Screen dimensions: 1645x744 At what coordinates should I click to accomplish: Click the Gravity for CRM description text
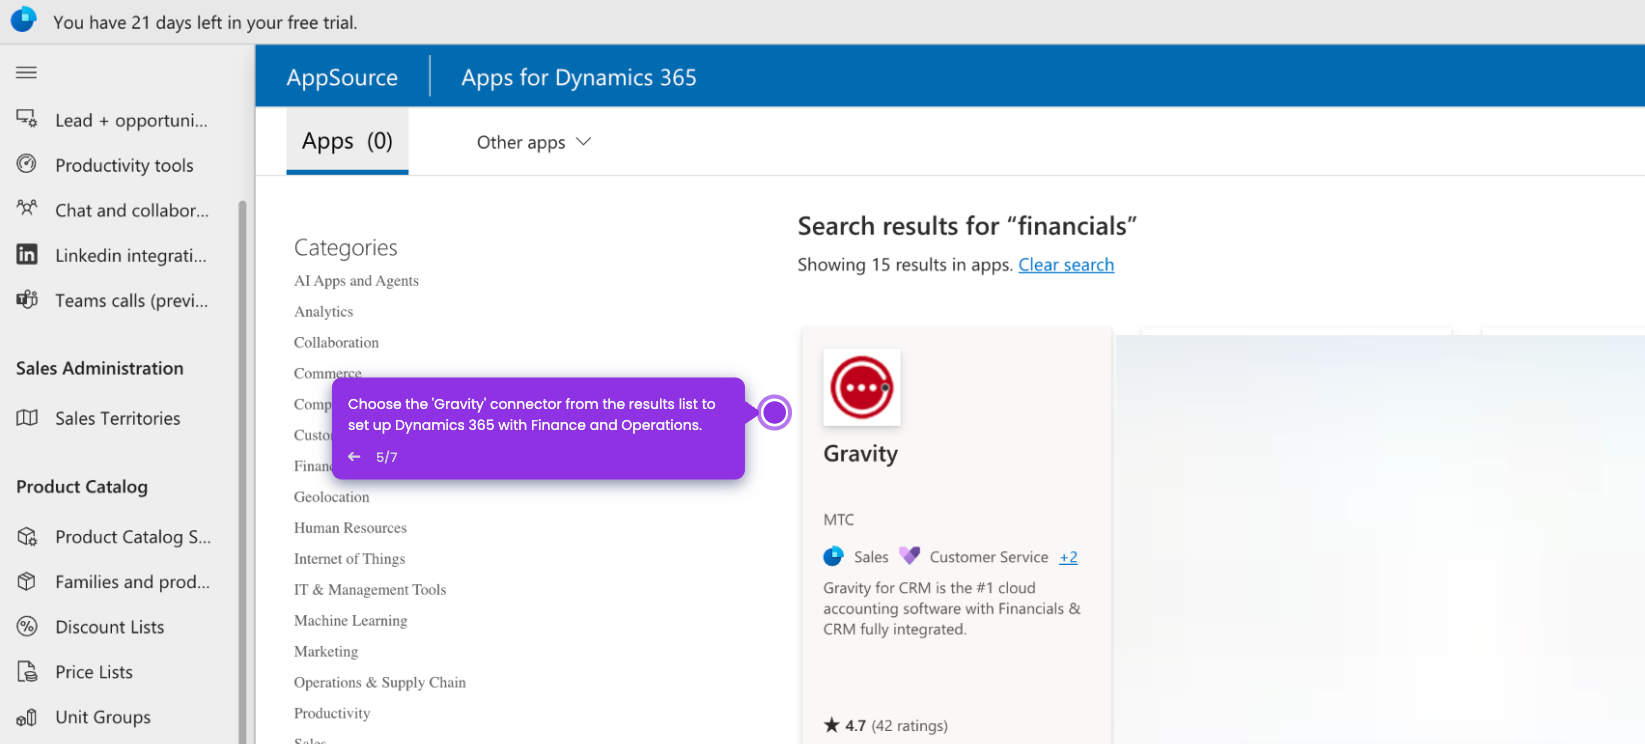(x=952, y=609)
